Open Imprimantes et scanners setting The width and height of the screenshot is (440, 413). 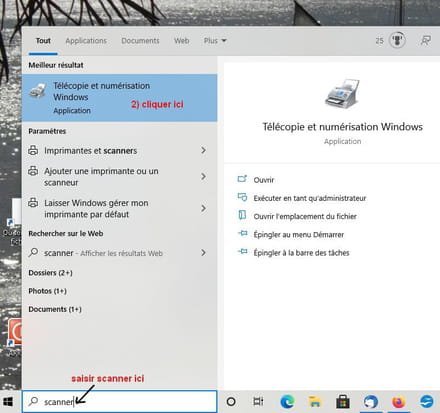pyautogui.click(x=119, y=151)
